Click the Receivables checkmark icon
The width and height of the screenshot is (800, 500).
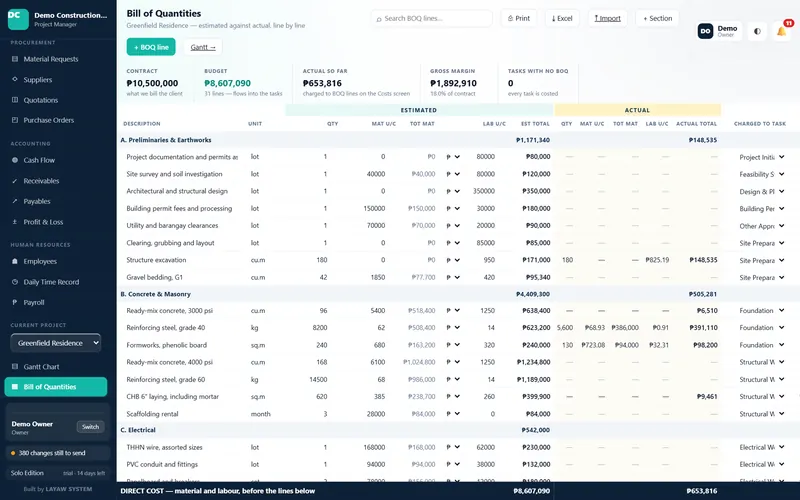[15, 181]
